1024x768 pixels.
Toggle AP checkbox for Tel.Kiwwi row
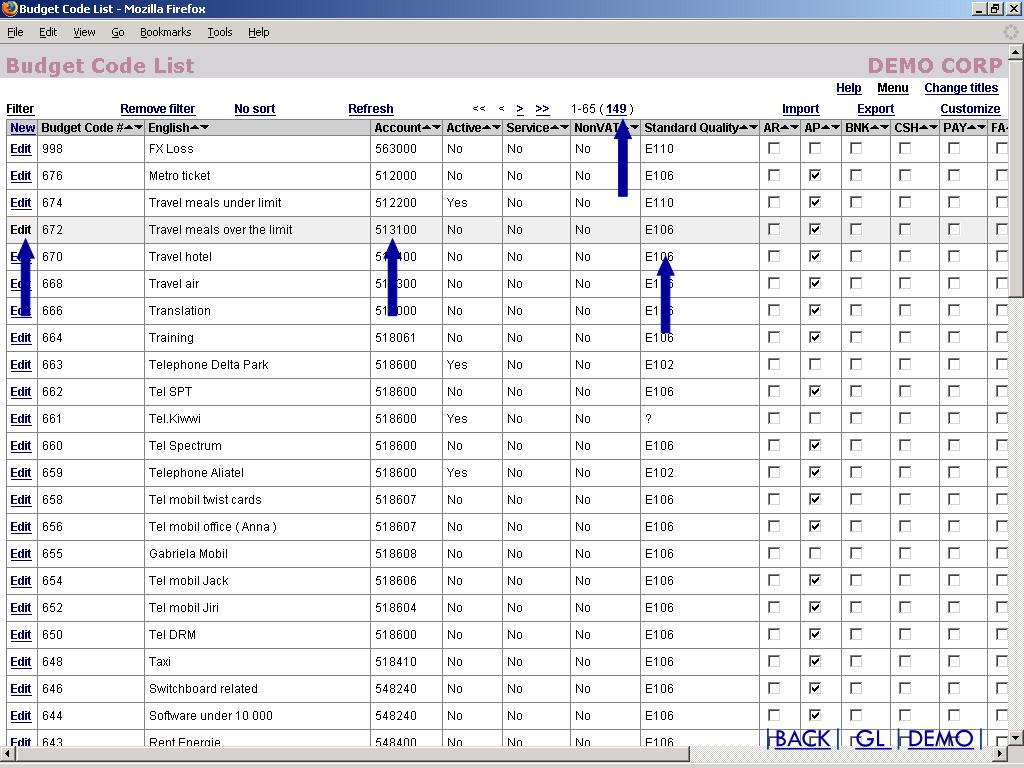pos(815,419)
